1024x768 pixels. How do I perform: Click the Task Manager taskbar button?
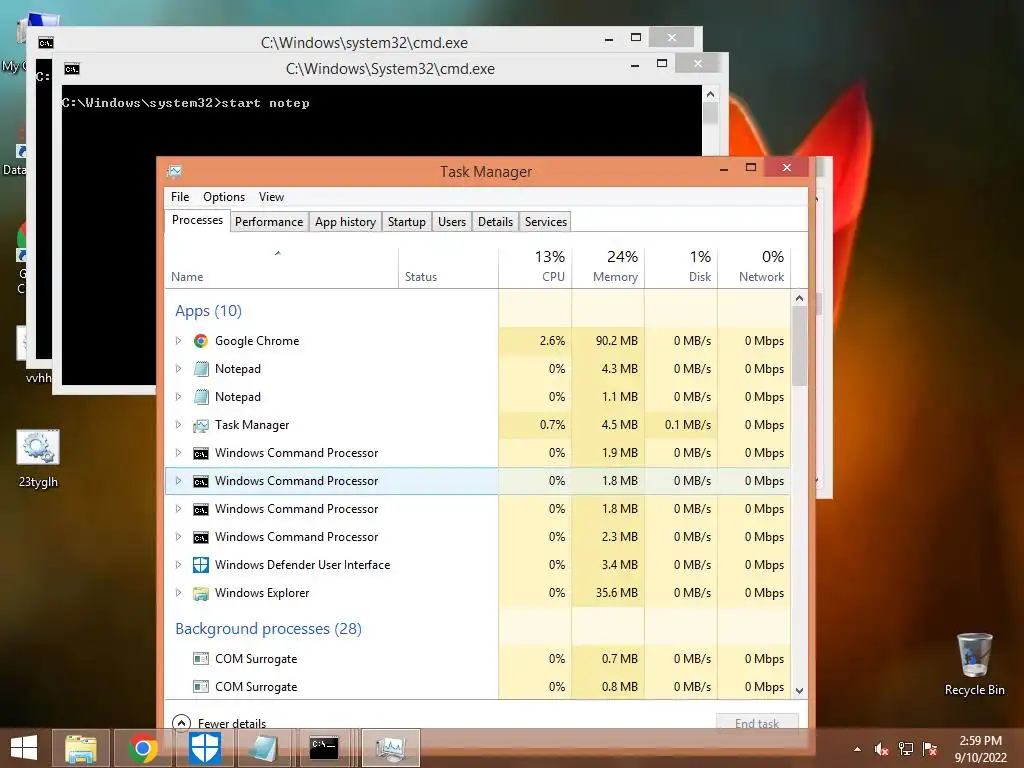click(x=391, y=748)
